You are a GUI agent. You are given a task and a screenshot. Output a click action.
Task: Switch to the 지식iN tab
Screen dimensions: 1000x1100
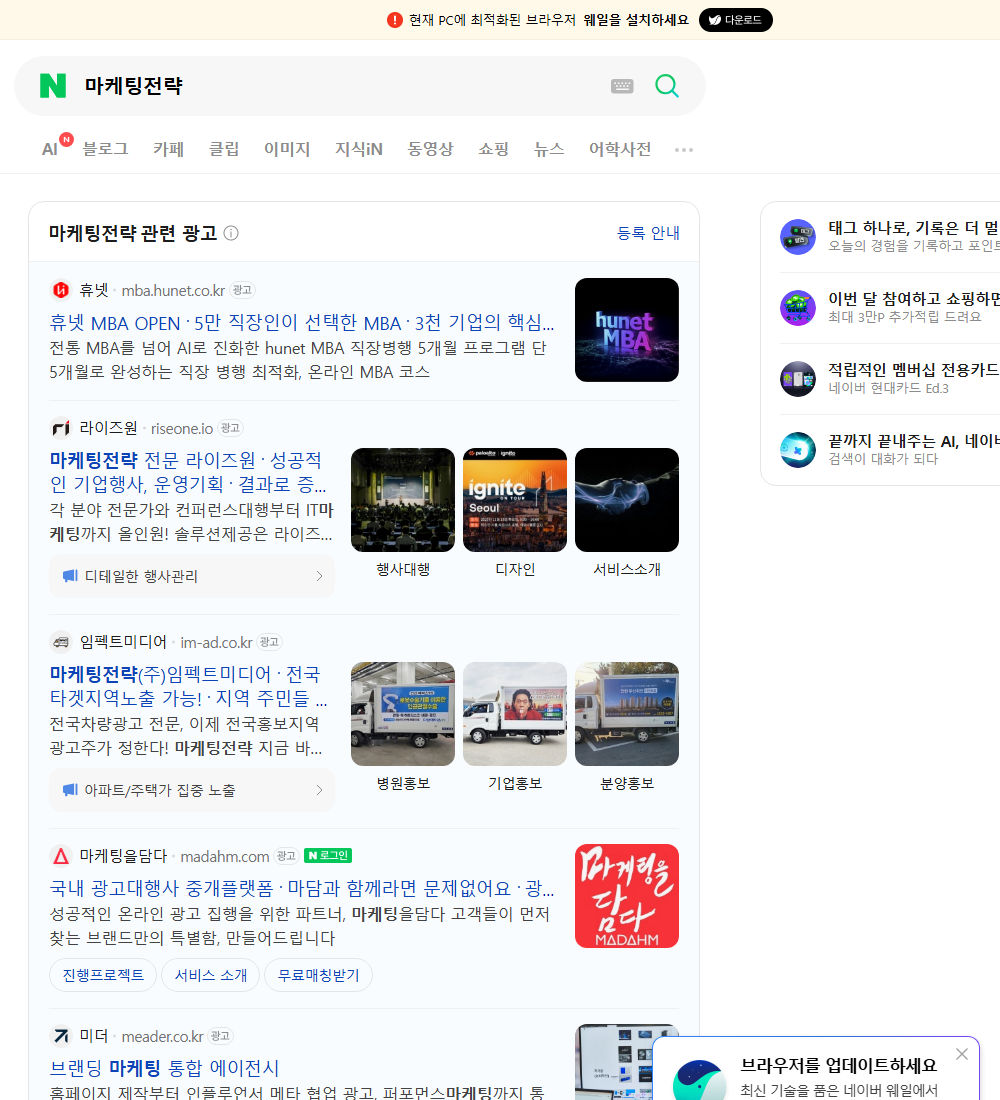[359, 149]
